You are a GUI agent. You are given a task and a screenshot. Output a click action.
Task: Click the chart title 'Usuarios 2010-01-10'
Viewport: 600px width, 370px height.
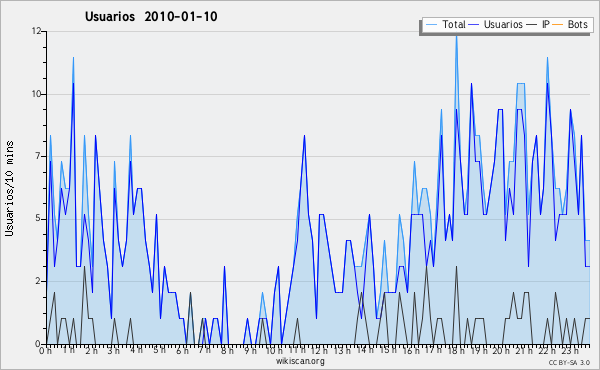pos(151,16)
